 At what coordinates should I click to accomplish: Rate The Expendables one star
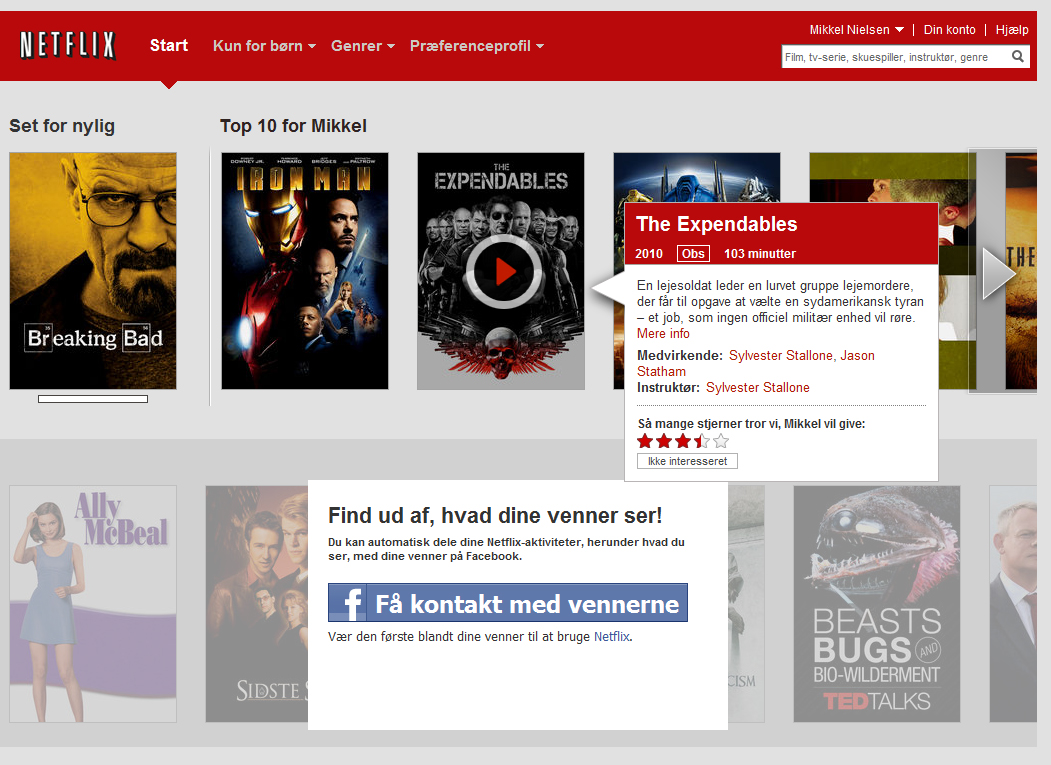(645, 441)
